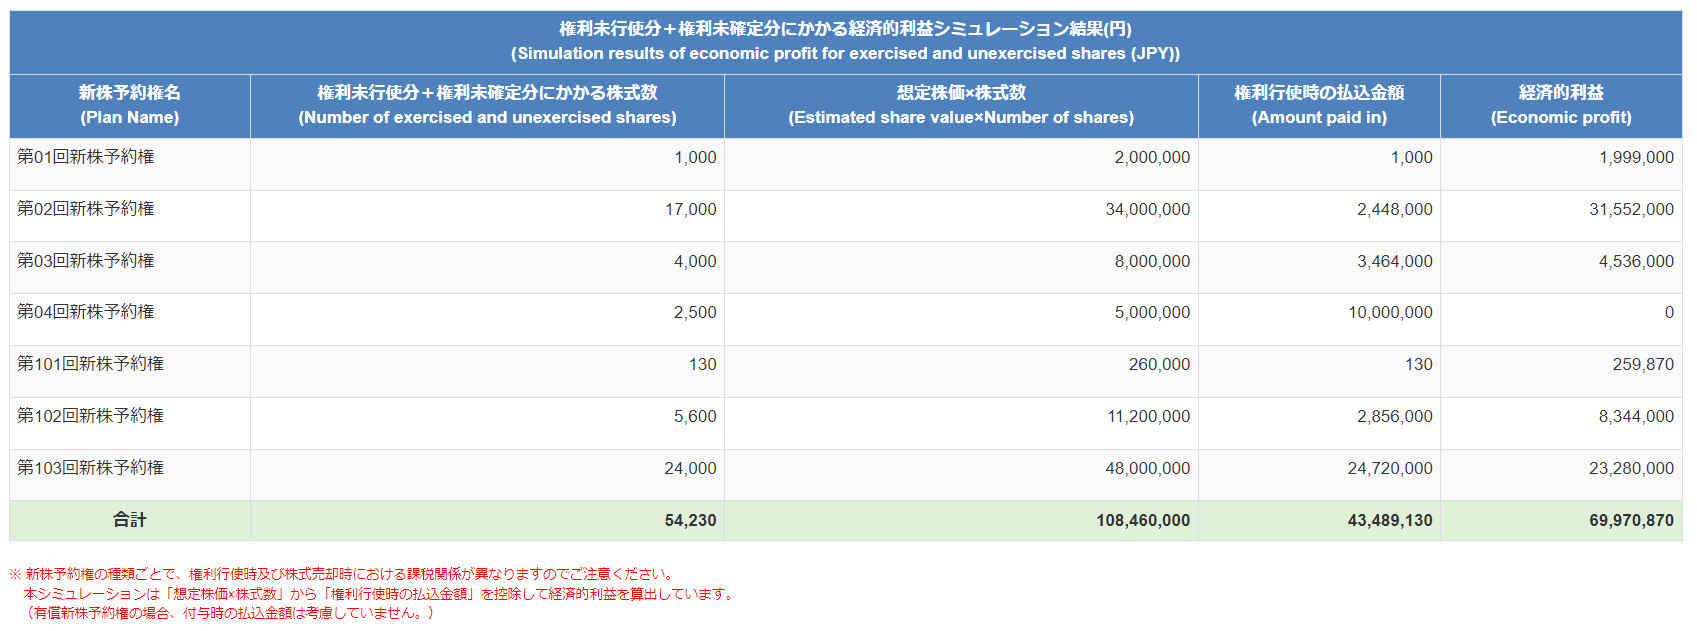Click the total shares value 54,230
Viewport: 1697px width, 631px height.
690,521
